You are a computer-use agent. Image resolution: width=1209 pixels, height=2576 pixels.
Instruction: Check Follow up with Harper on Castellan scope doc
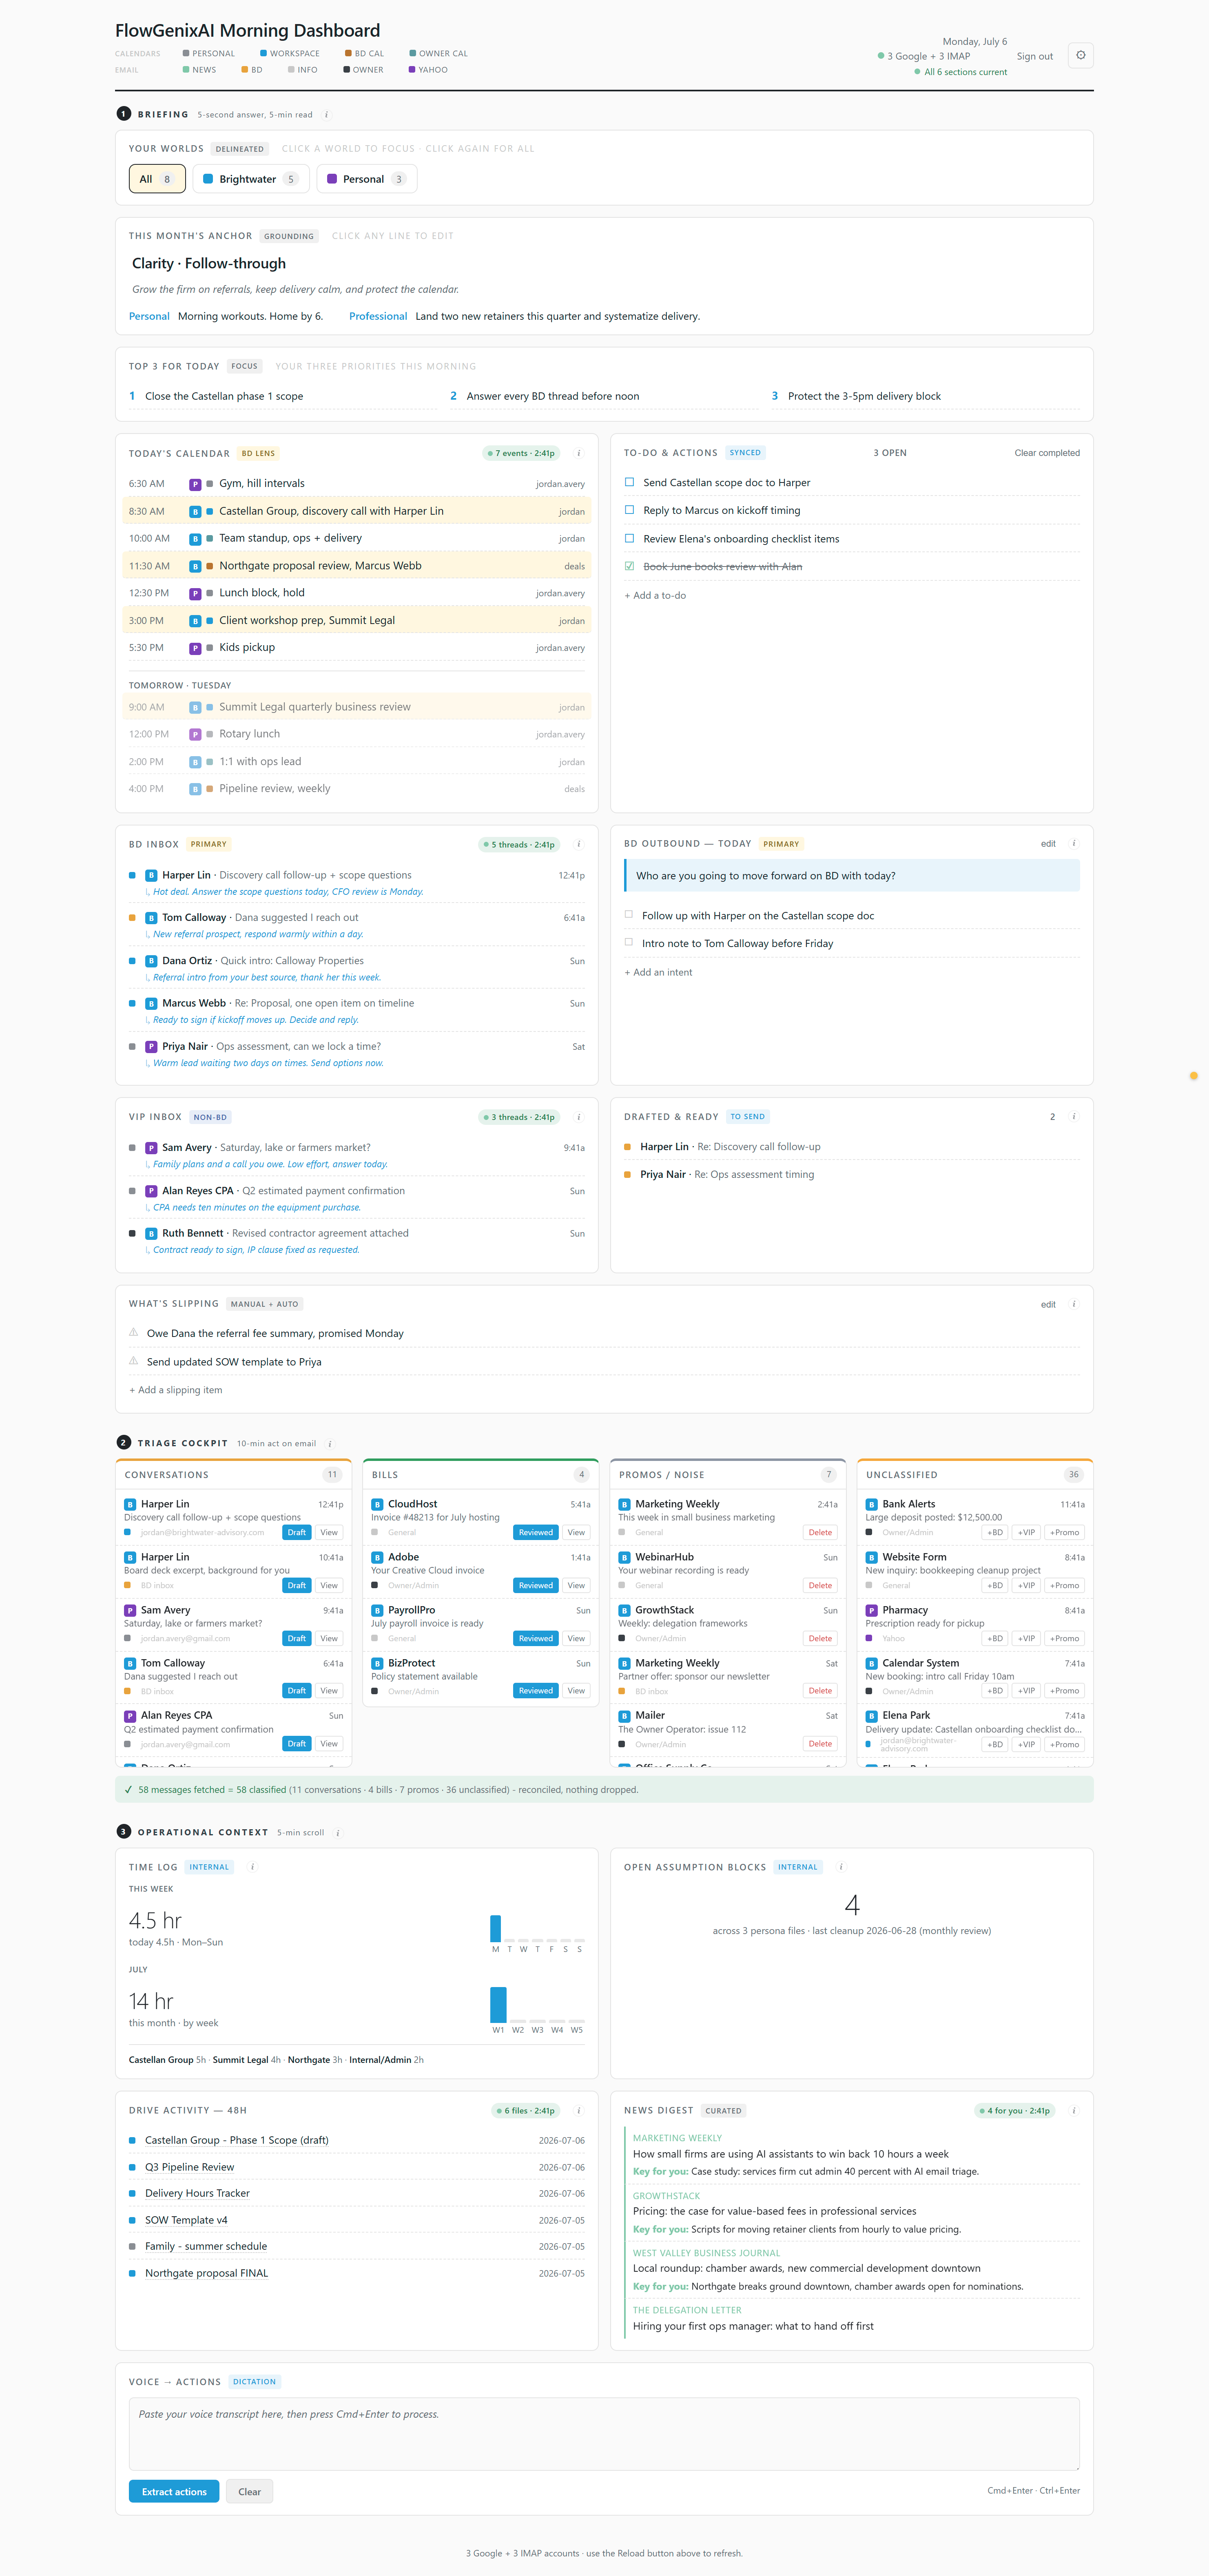pyautogui.click(x=629, y=914)
